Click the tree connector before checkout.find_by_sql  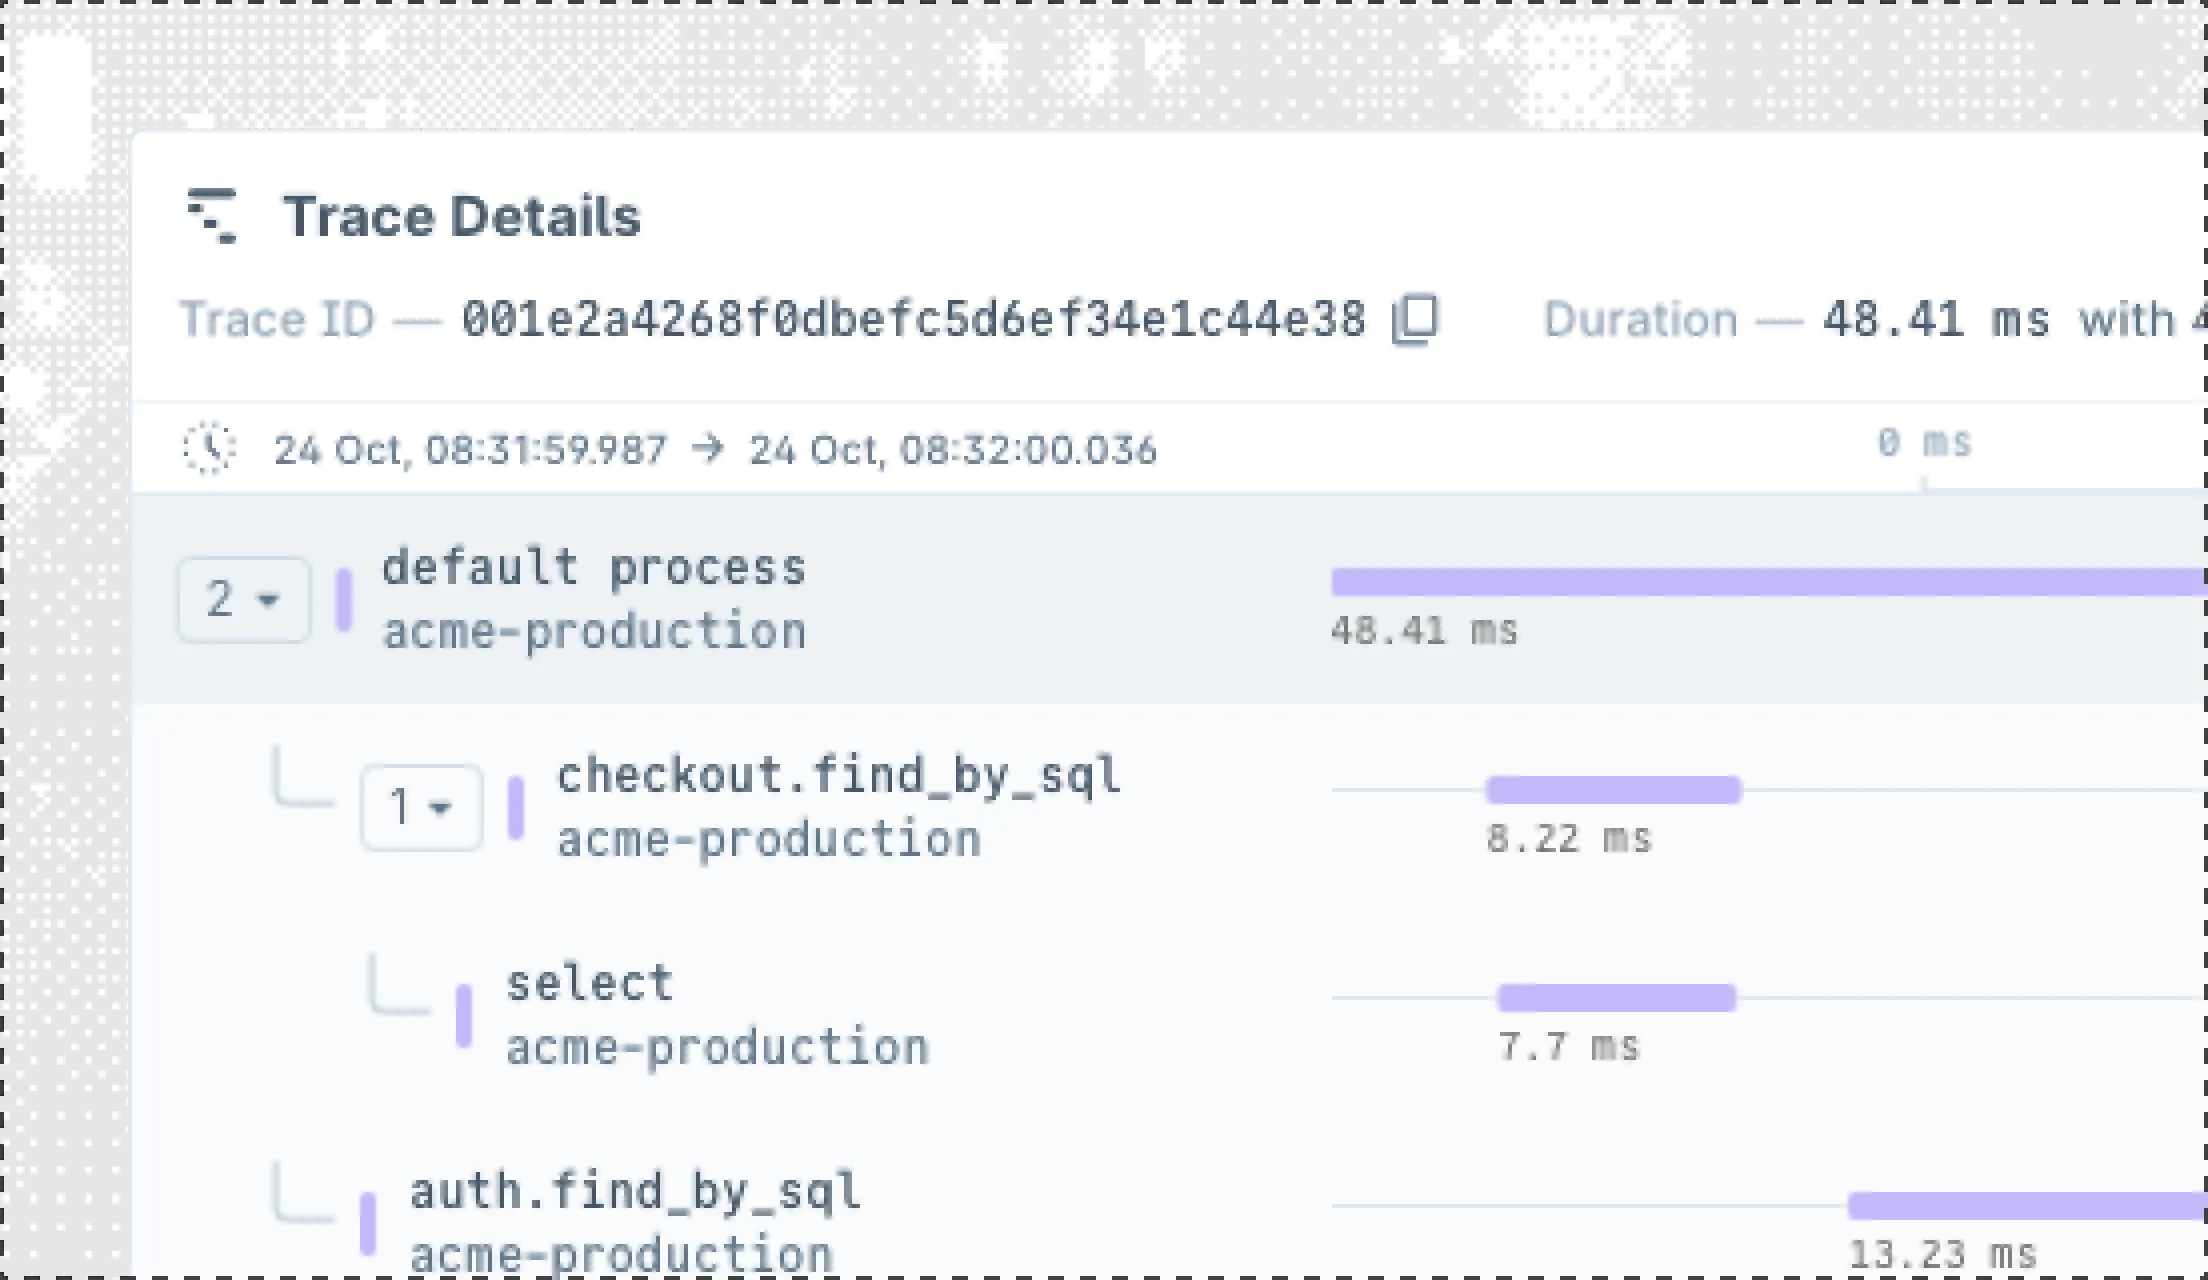(302, 782)
